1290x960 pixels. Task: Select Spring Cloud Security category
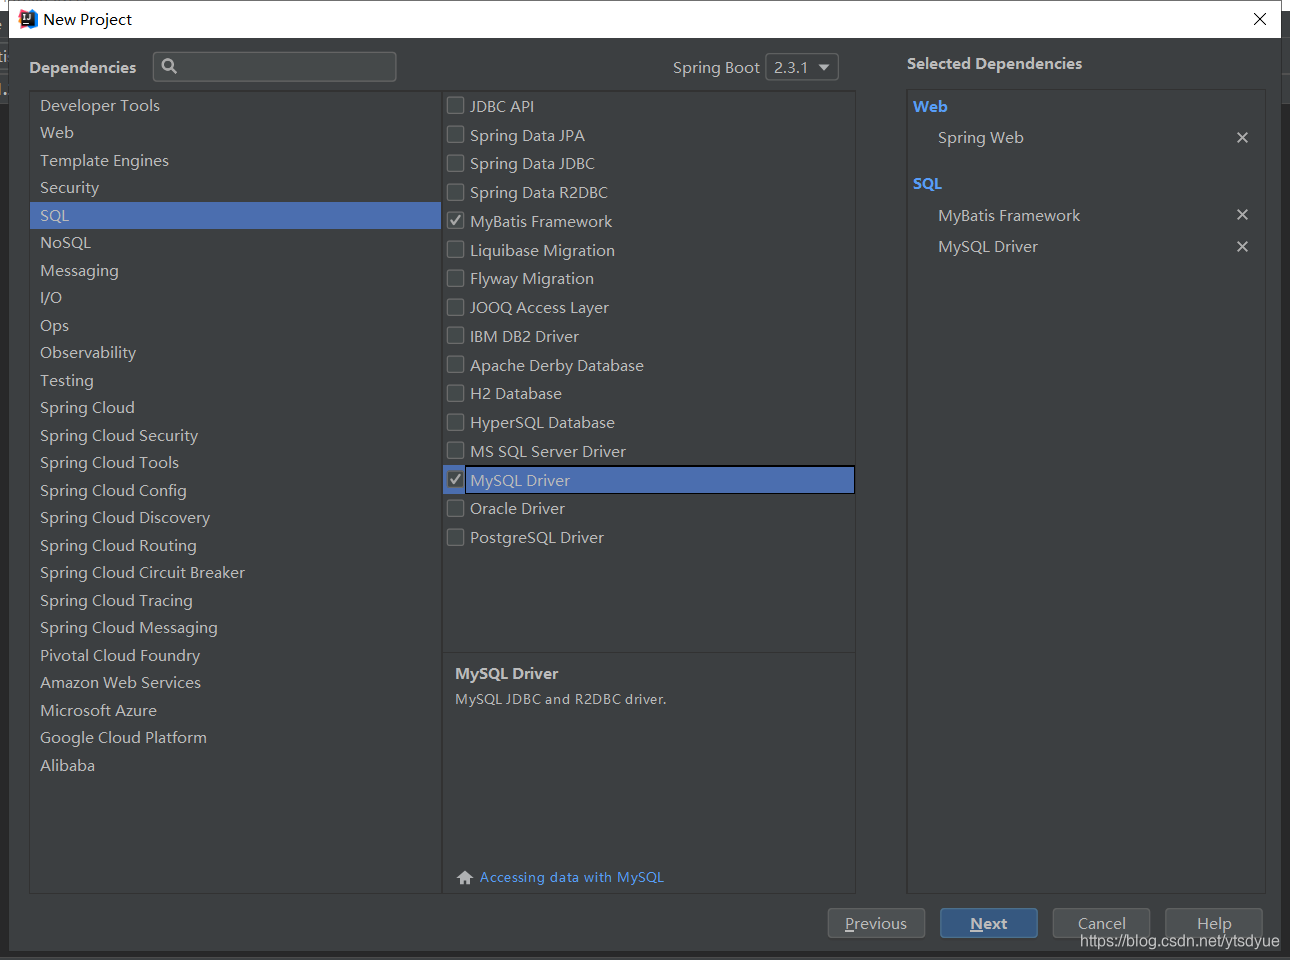pos(235,435)
